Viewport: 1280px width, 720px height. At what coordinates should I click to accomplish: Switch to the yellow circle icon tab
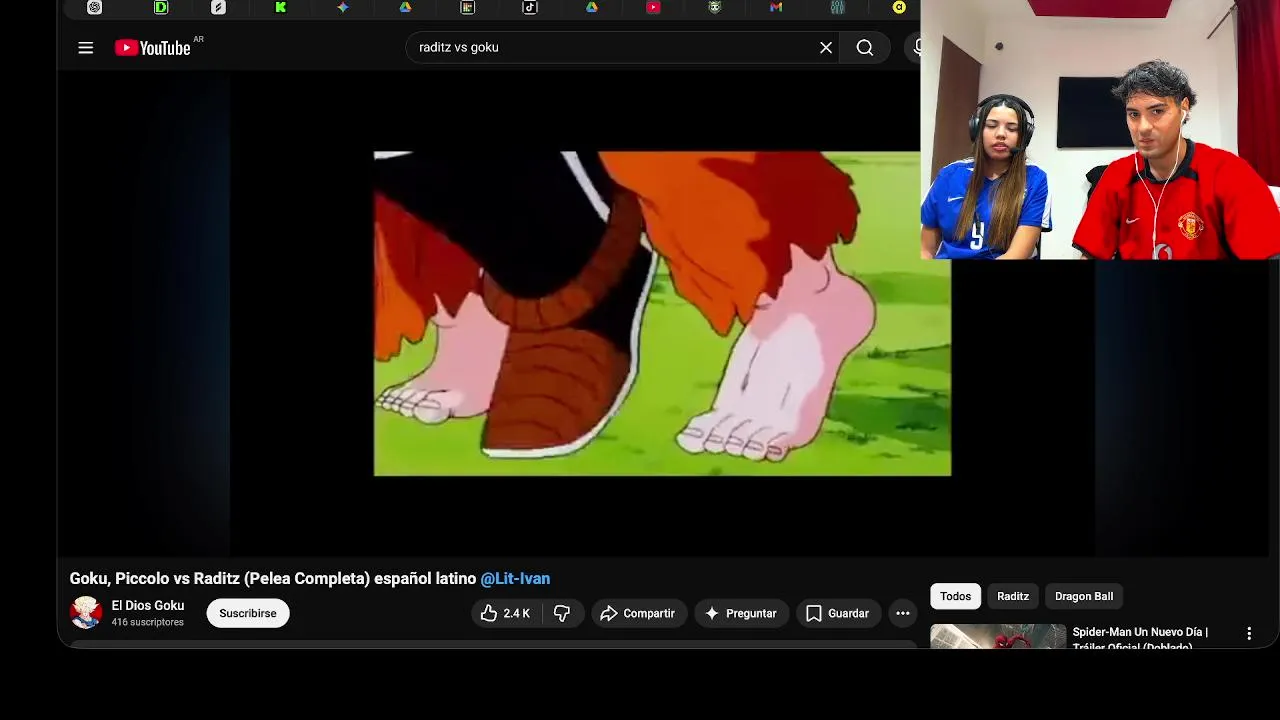click(x=899, y=7)
